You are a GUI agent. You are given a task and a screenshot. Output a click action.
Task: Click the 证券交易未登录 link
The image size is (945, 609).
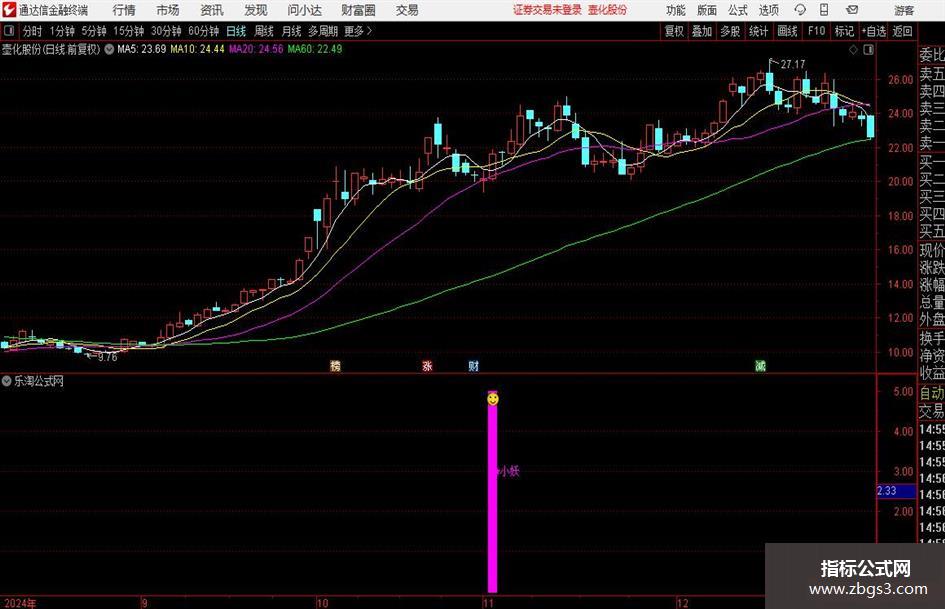(x=547, y=10)
